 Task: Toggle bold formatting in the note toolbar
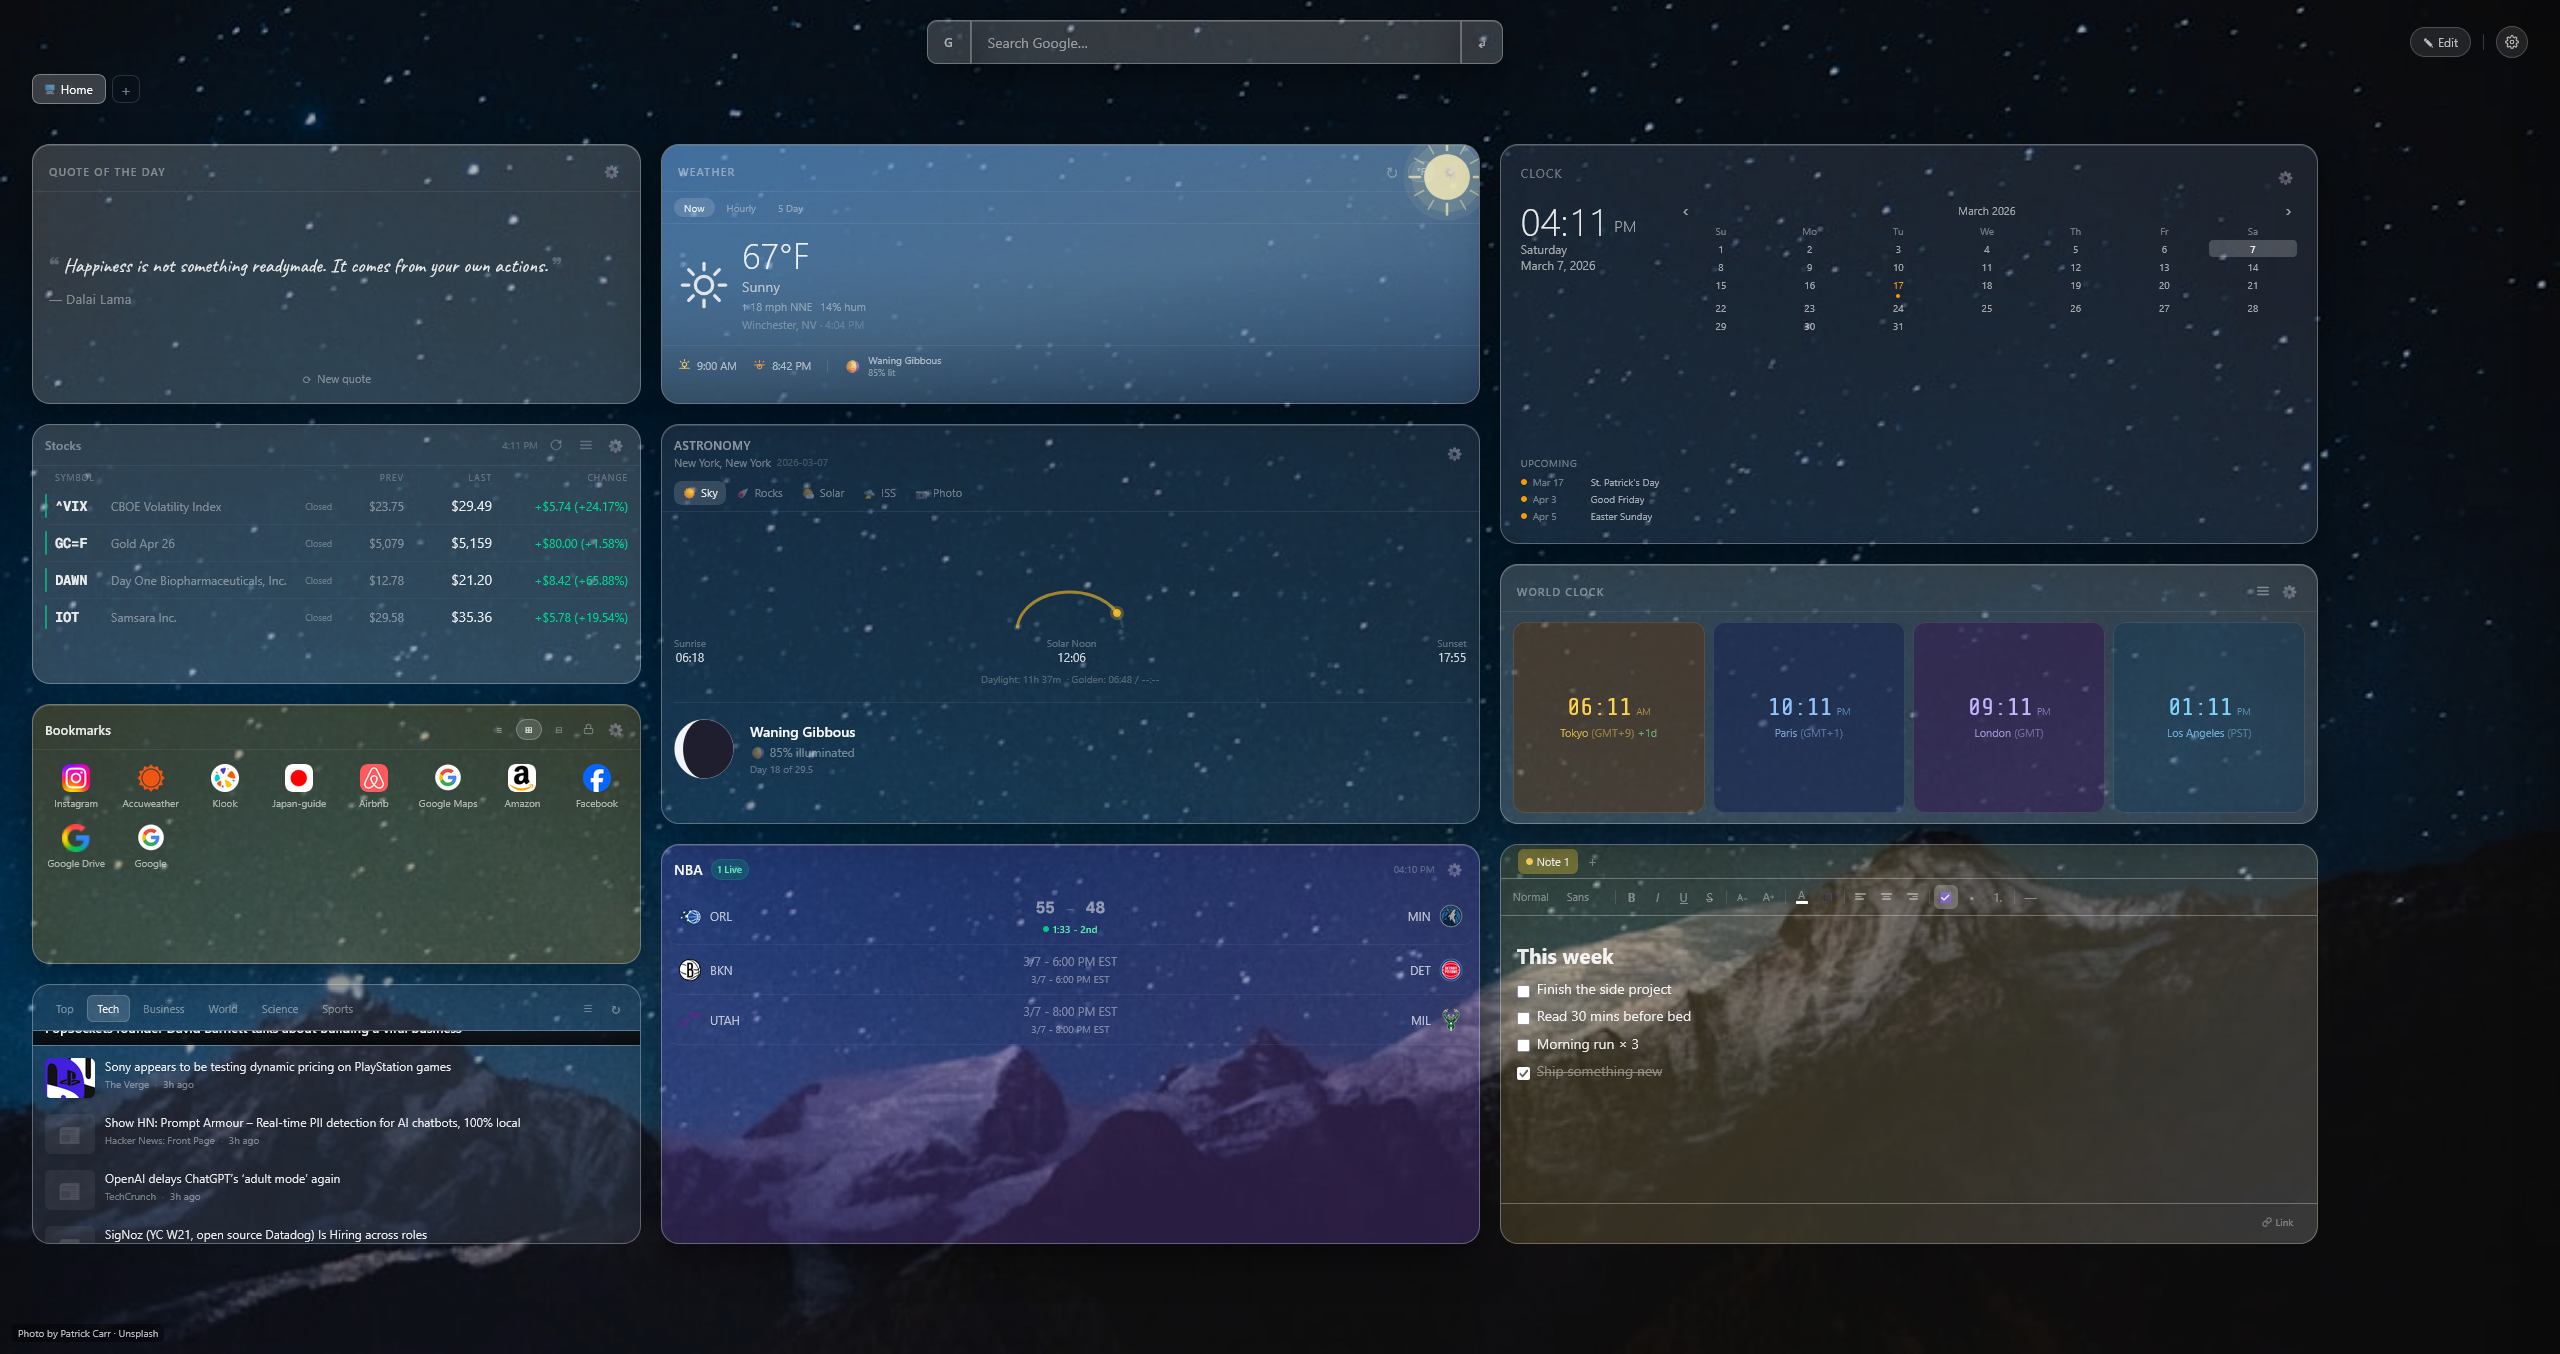[1631, 897]
